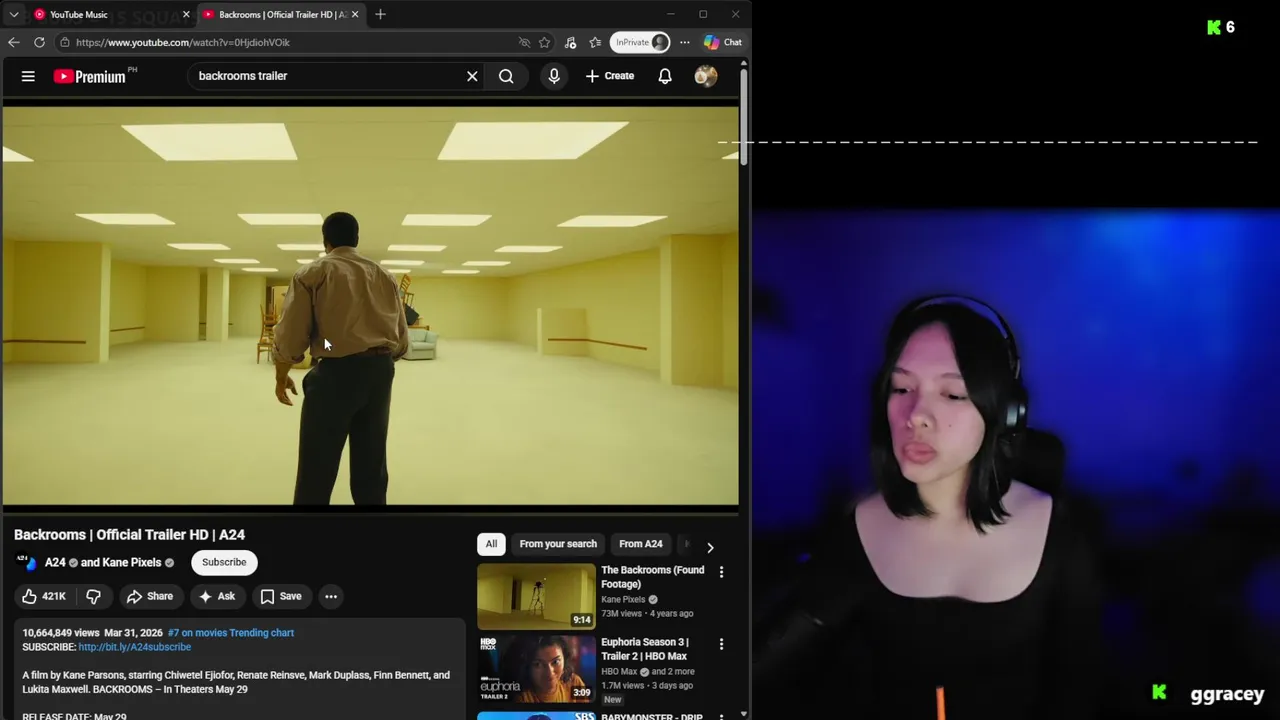Go back to previous page
The image size is (1280, 720).
[x=13, y=42]
